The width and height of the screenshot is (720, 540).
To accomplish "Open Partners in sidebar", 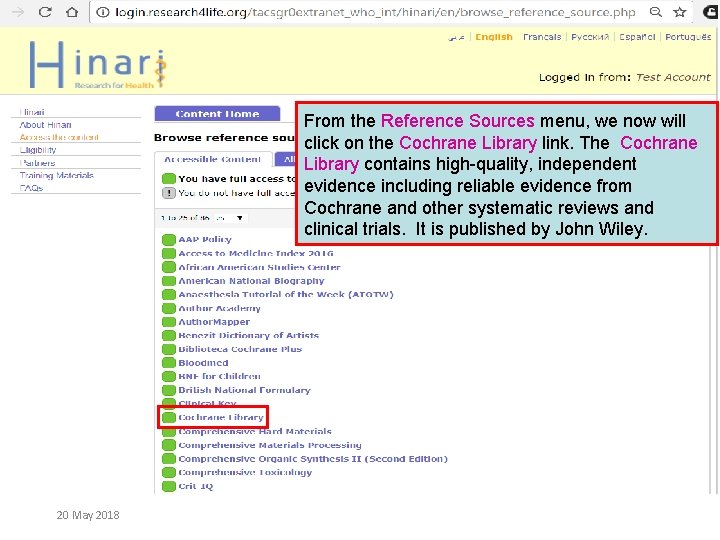I will pyautogui.click(x=37, y=163).
